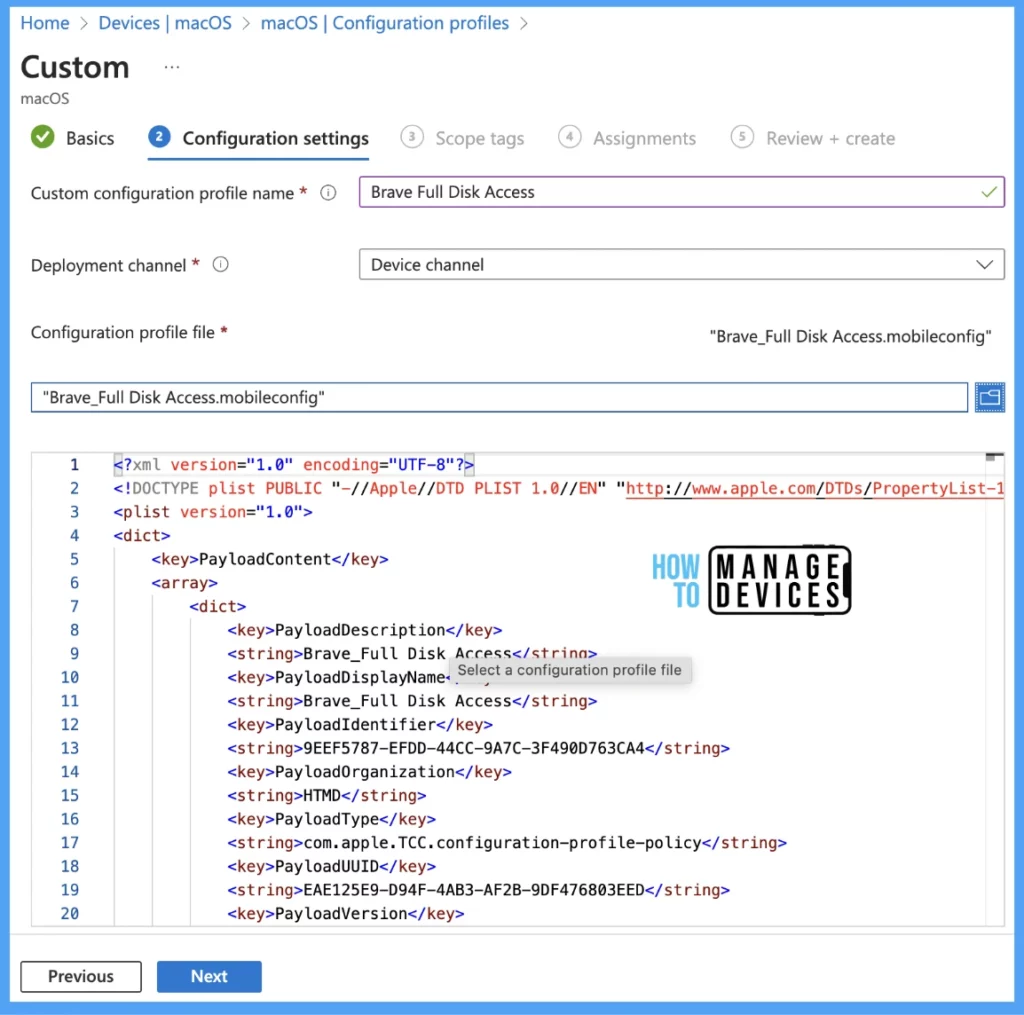Click the Basics green checkmark icon
Image resolution: width=1024 pixels, height=1015 pixels.
[43, 137]
